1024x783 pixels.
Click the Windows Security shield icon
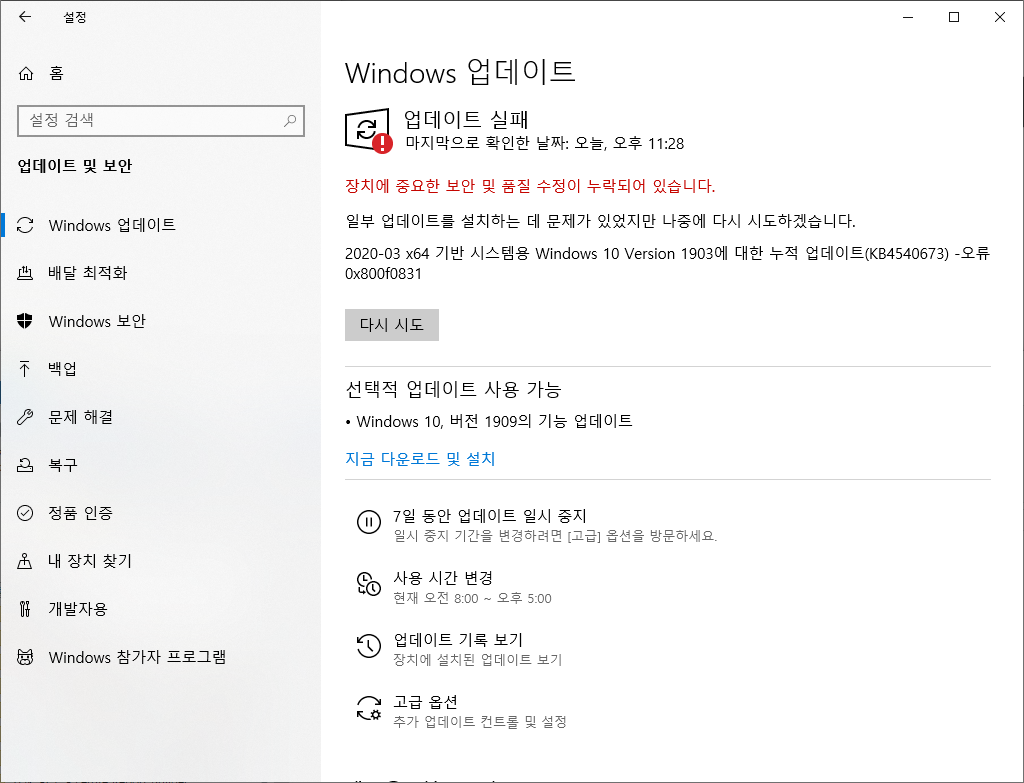tap(25, 321)
